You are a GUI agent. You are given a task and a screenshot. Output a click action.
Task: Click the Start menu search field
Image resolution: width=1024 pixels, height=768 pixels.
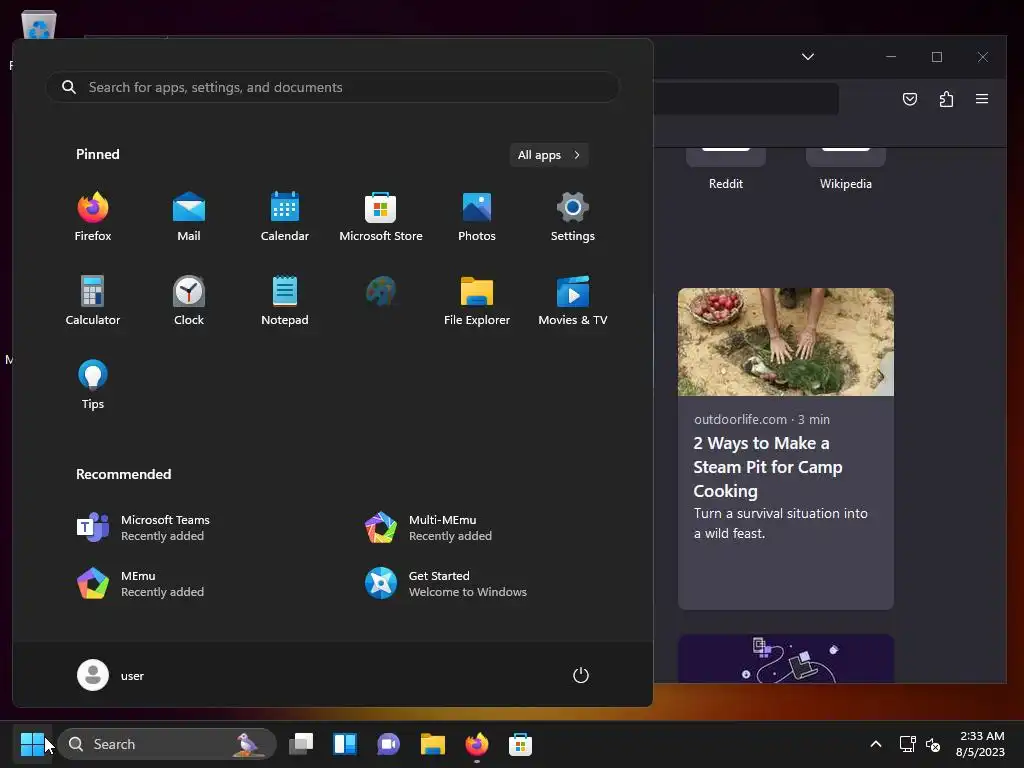(x=332, y=87)
